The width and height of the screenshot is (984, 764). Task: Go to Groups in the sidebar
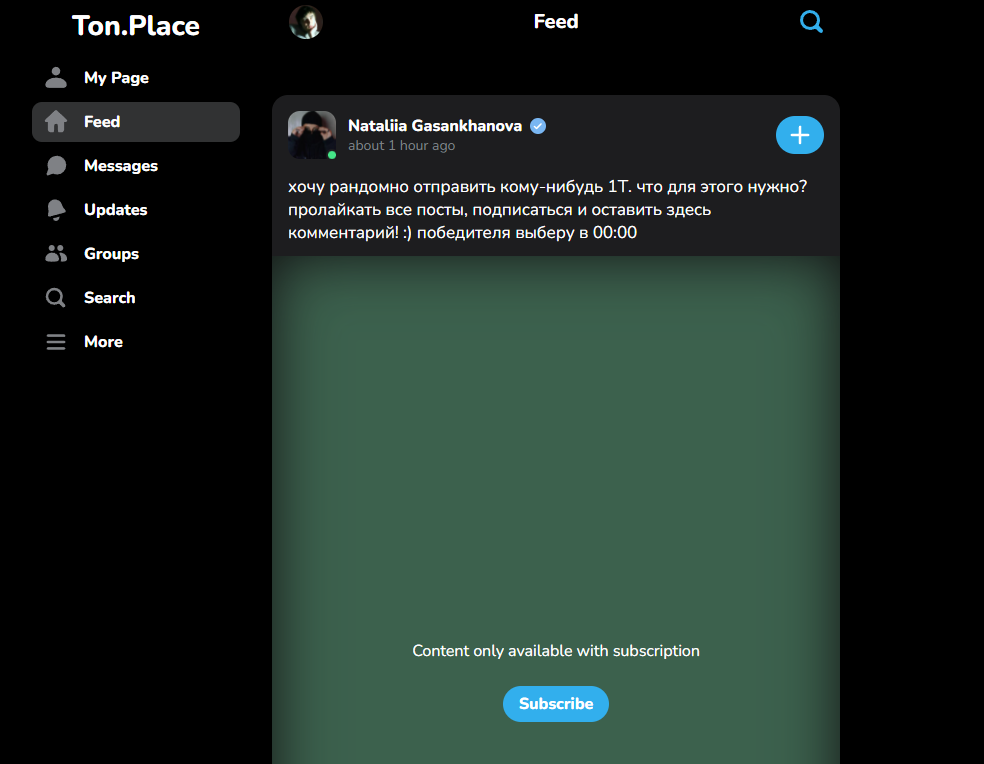tap(111, 254)
